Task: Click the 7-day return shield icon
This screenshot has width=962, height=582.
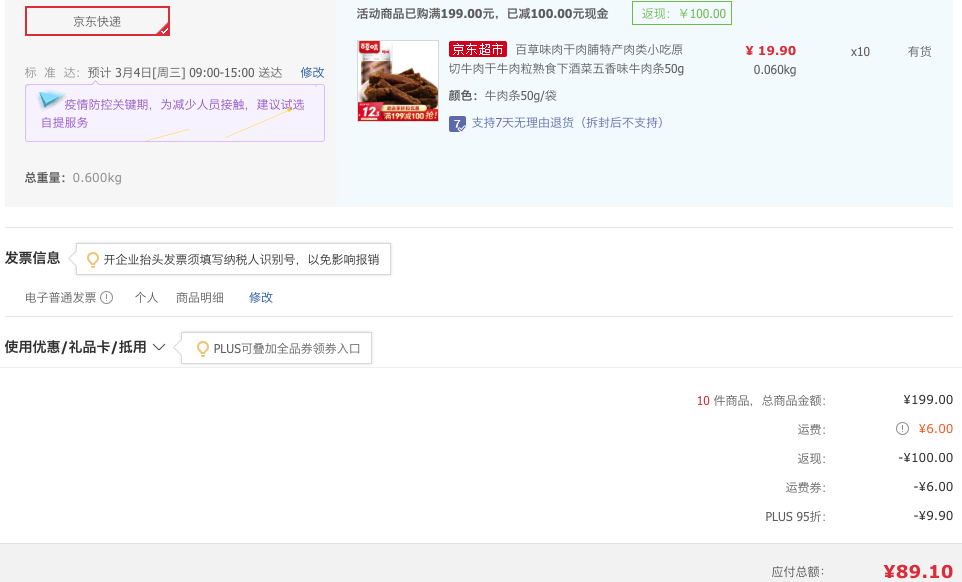Action: point(457,124)
